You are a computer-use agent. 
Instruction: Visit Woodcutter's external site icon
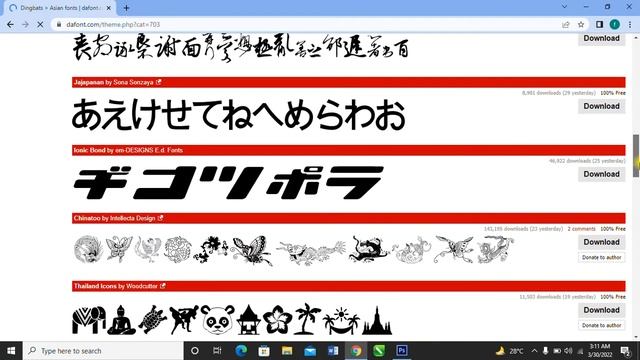(163, 286)
